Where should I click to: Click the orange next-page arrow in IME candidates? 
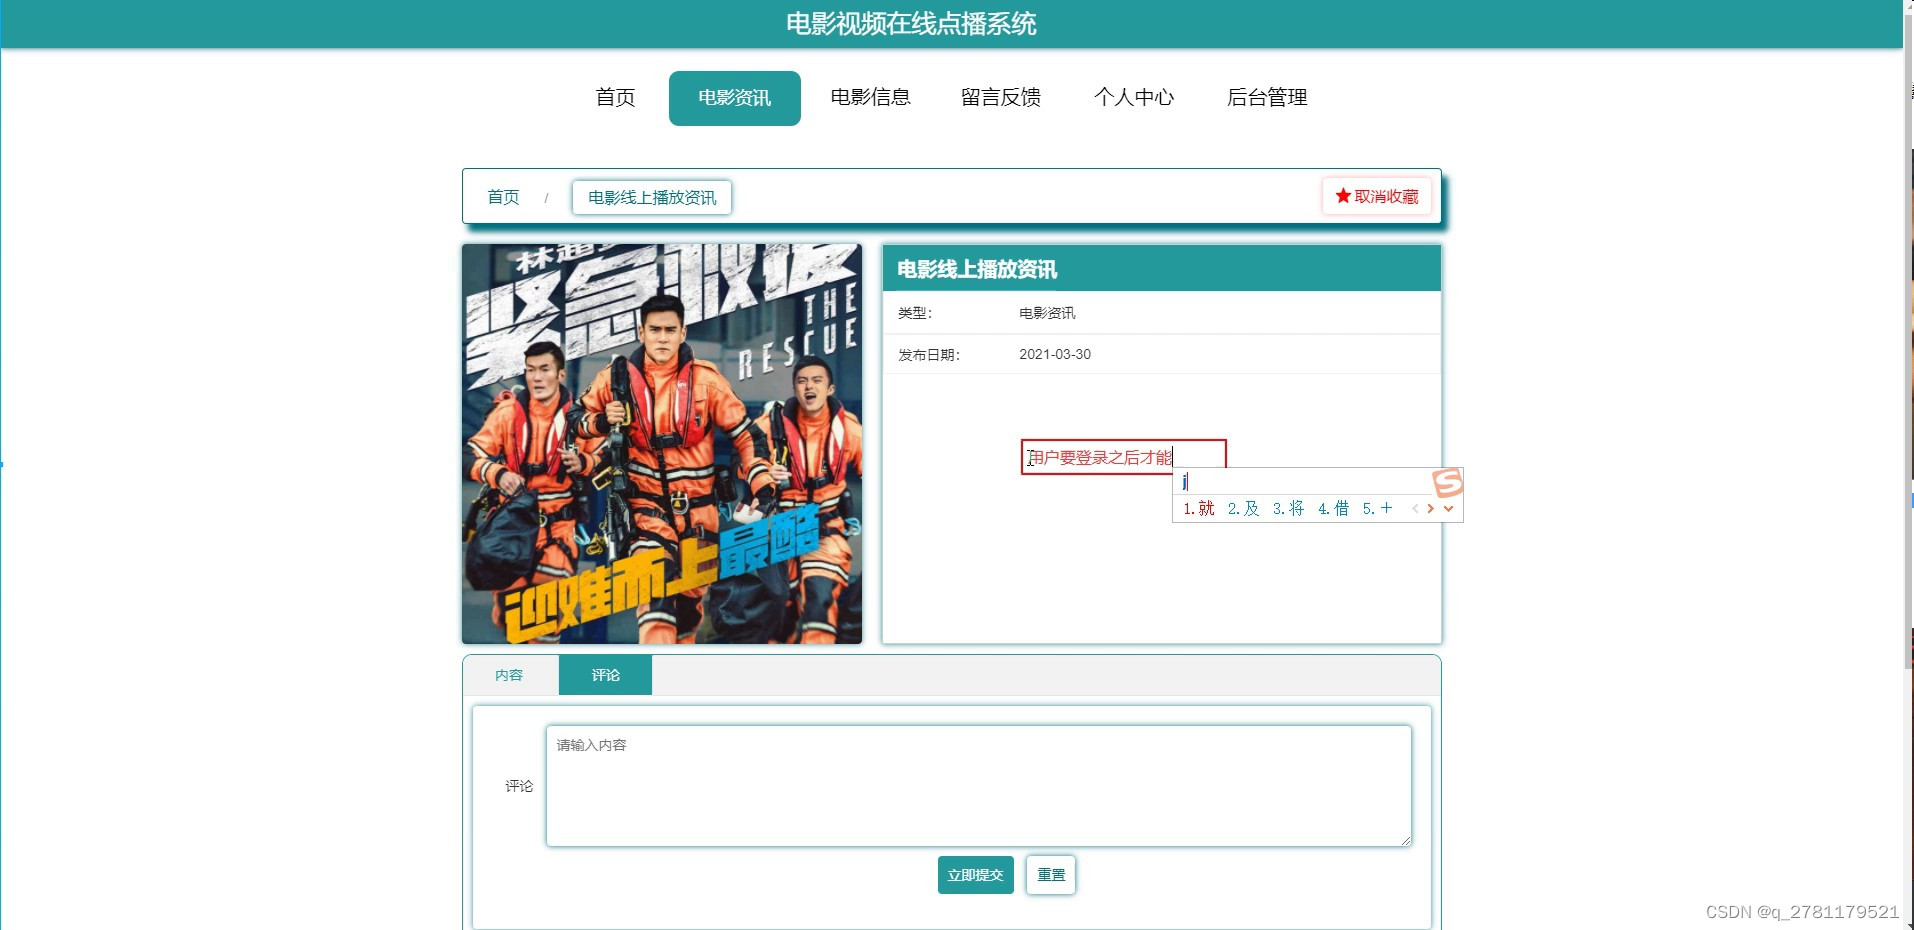(1430, 509)
